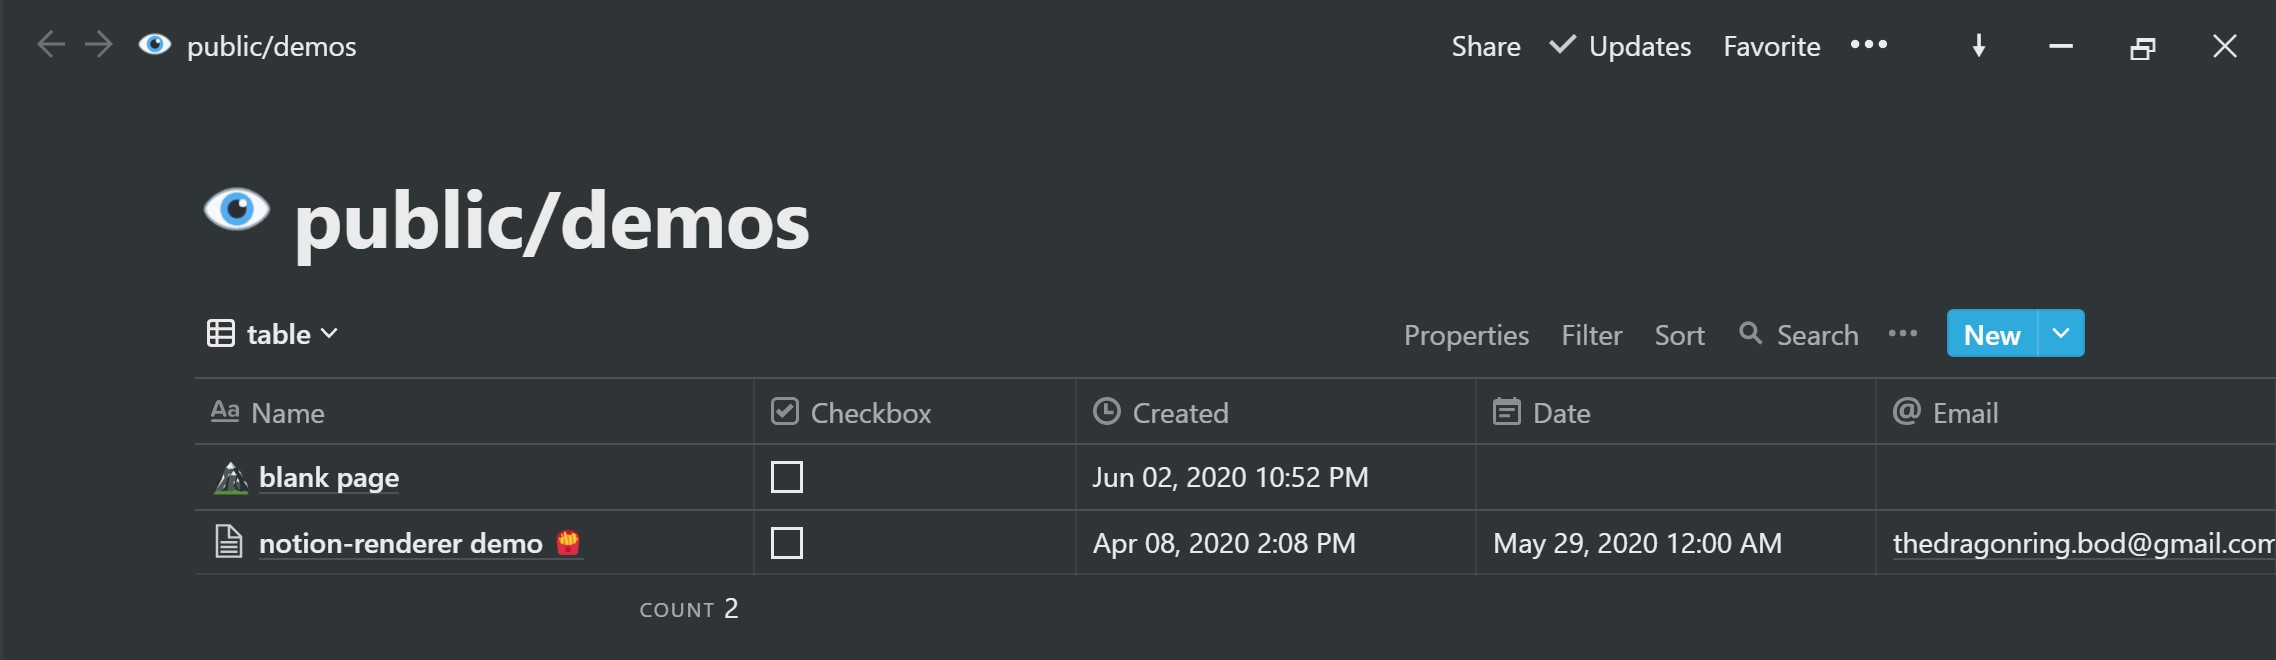
Task: Open the Sort menu
Action: coord(1679,335)
